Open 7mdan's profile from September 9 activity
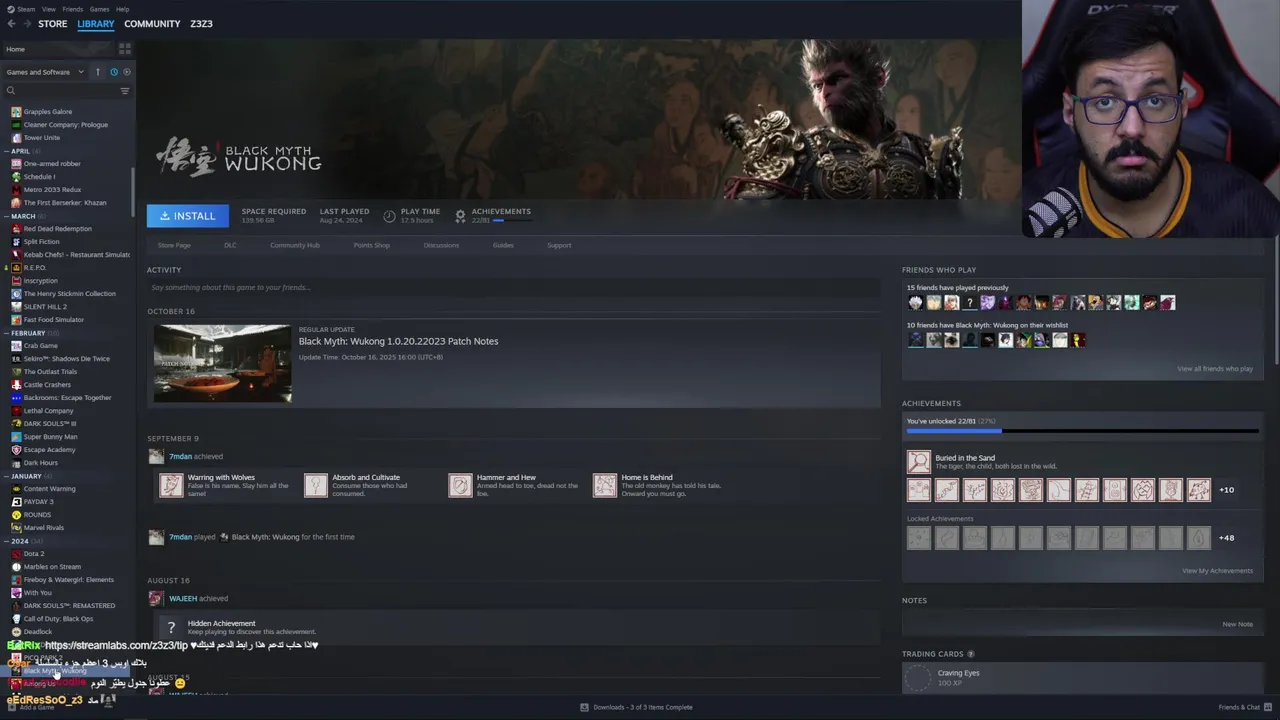 (180, 456)
